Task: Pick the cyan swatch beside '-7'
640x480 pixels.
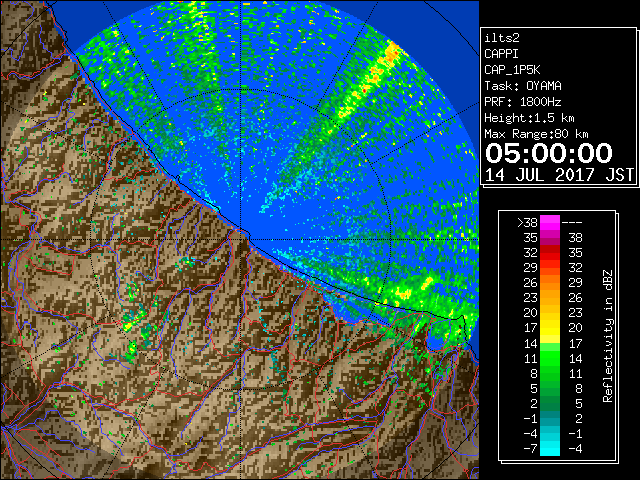Action: coord(550,448)
